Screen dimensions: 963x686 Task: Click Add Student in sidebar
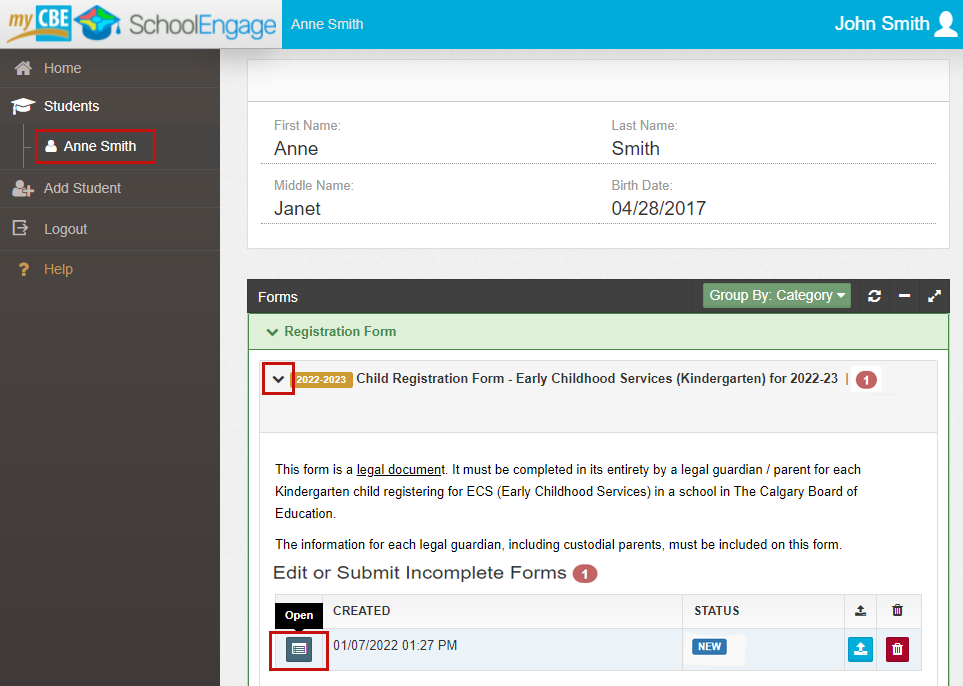(x=82, y=188)
